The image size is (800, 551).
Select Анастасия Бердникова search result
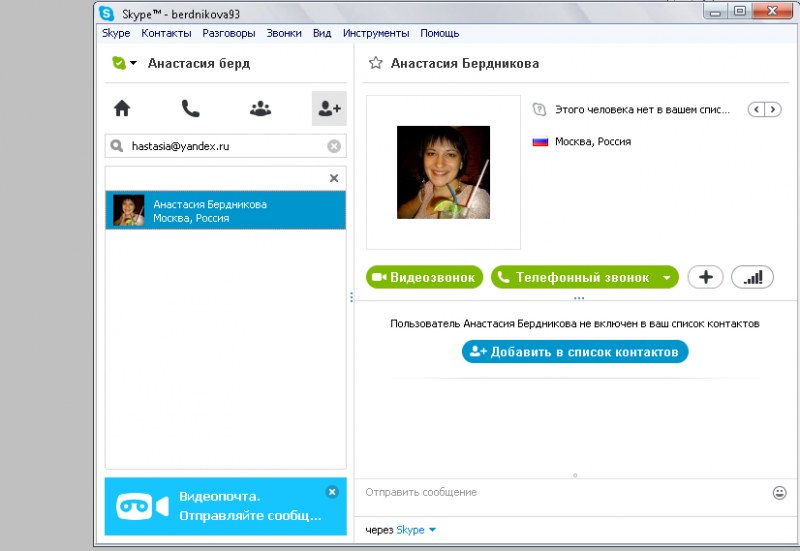(x=226, y=210)
